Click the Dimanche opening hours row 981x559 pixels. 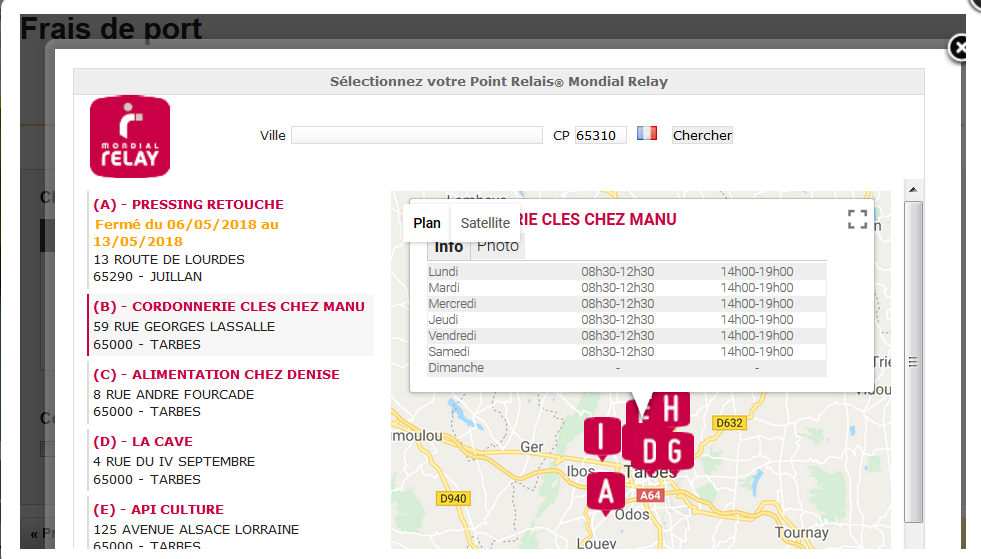[x=627, y=368]
